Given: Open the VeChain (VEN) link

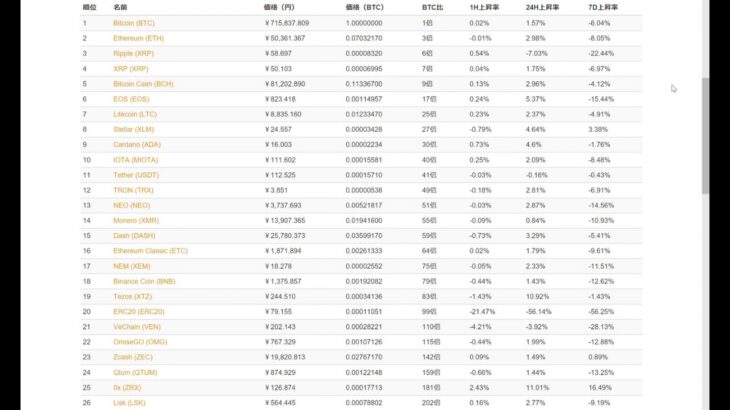Looking at the screenshot, I should tap(137, 327).
